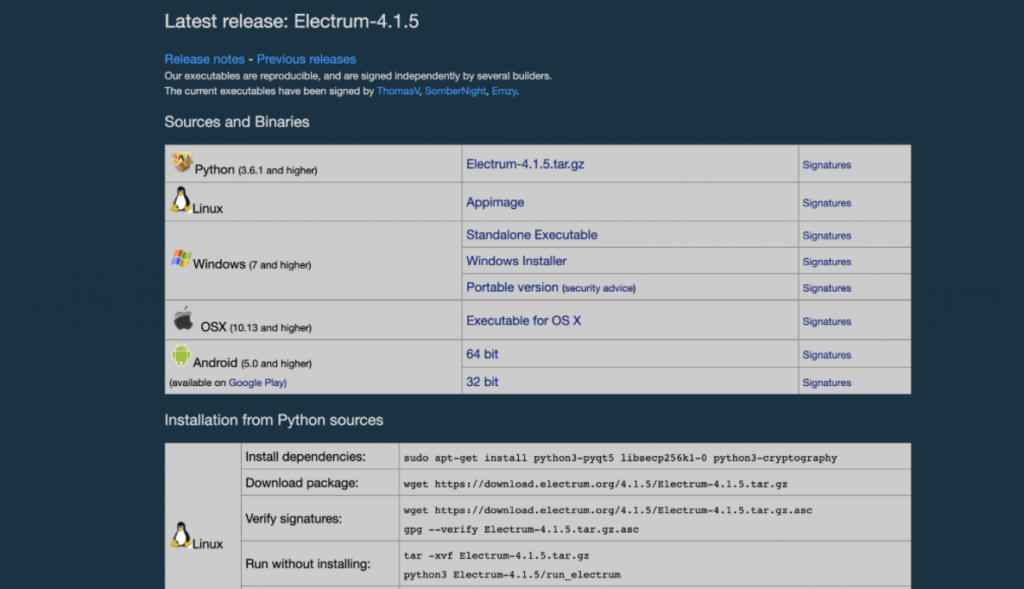Visit the ThomasV signer link
Screen dimensions: 1024x589
tap(398, 91)
